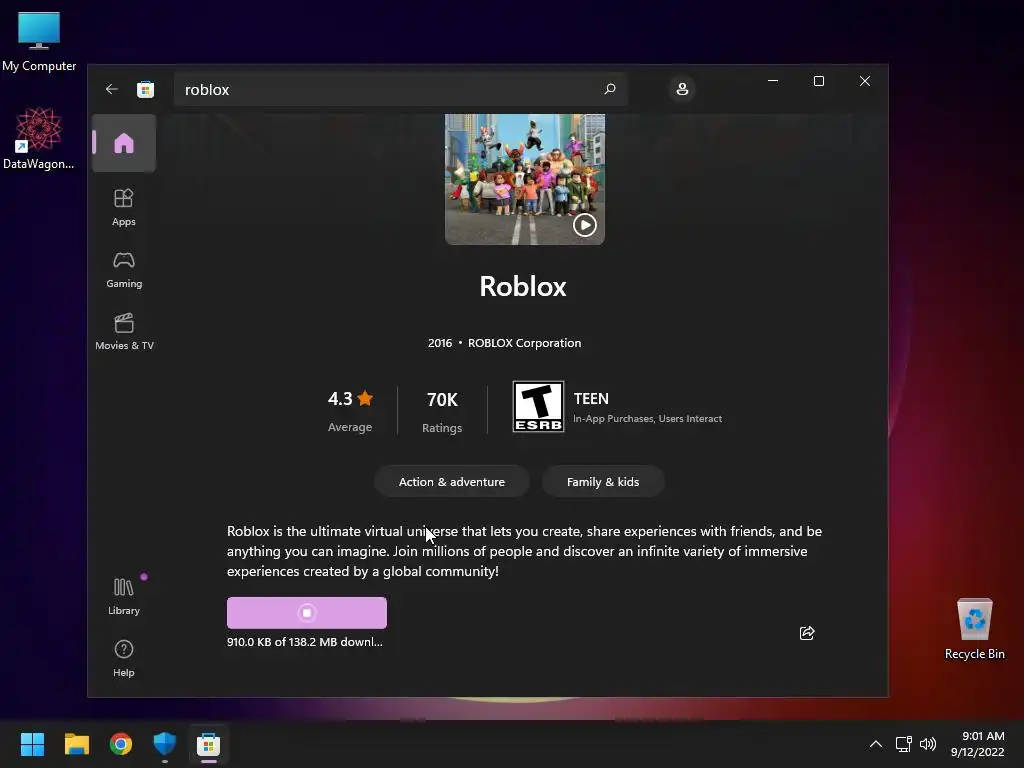
Task: Select the My Computer desktop icon
Action: click(x=39, y=42)
